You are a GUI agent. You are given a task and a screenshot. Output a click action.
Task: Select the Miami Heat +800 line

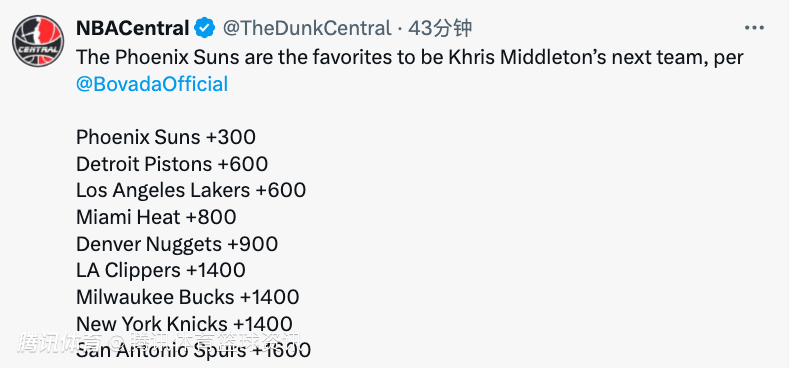tap(156, 217)
